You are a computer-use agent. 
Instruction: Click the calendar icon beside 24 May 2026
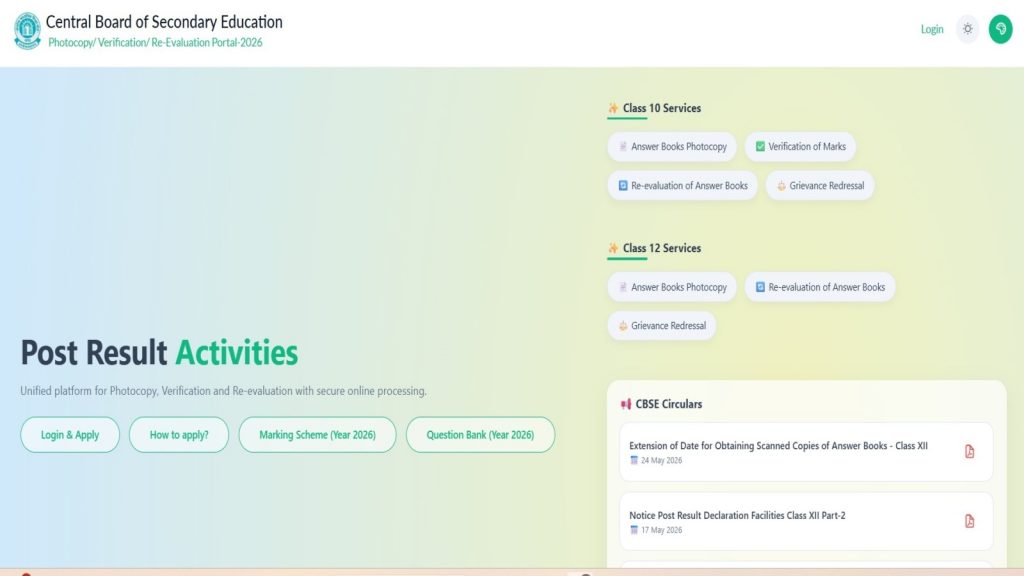click(x=633, y=460)
